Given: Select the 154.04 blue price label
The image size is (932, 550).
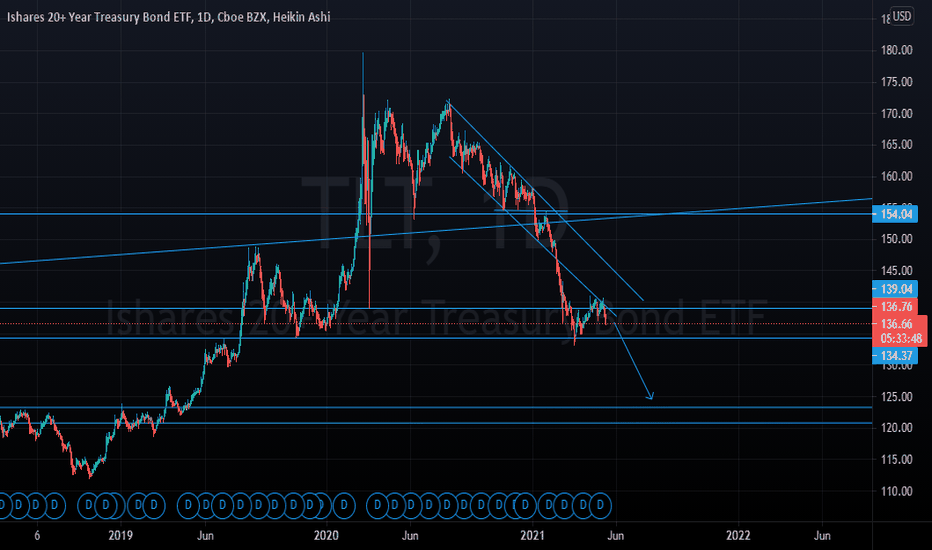Looking at the screenshot, I should point(895,214).
